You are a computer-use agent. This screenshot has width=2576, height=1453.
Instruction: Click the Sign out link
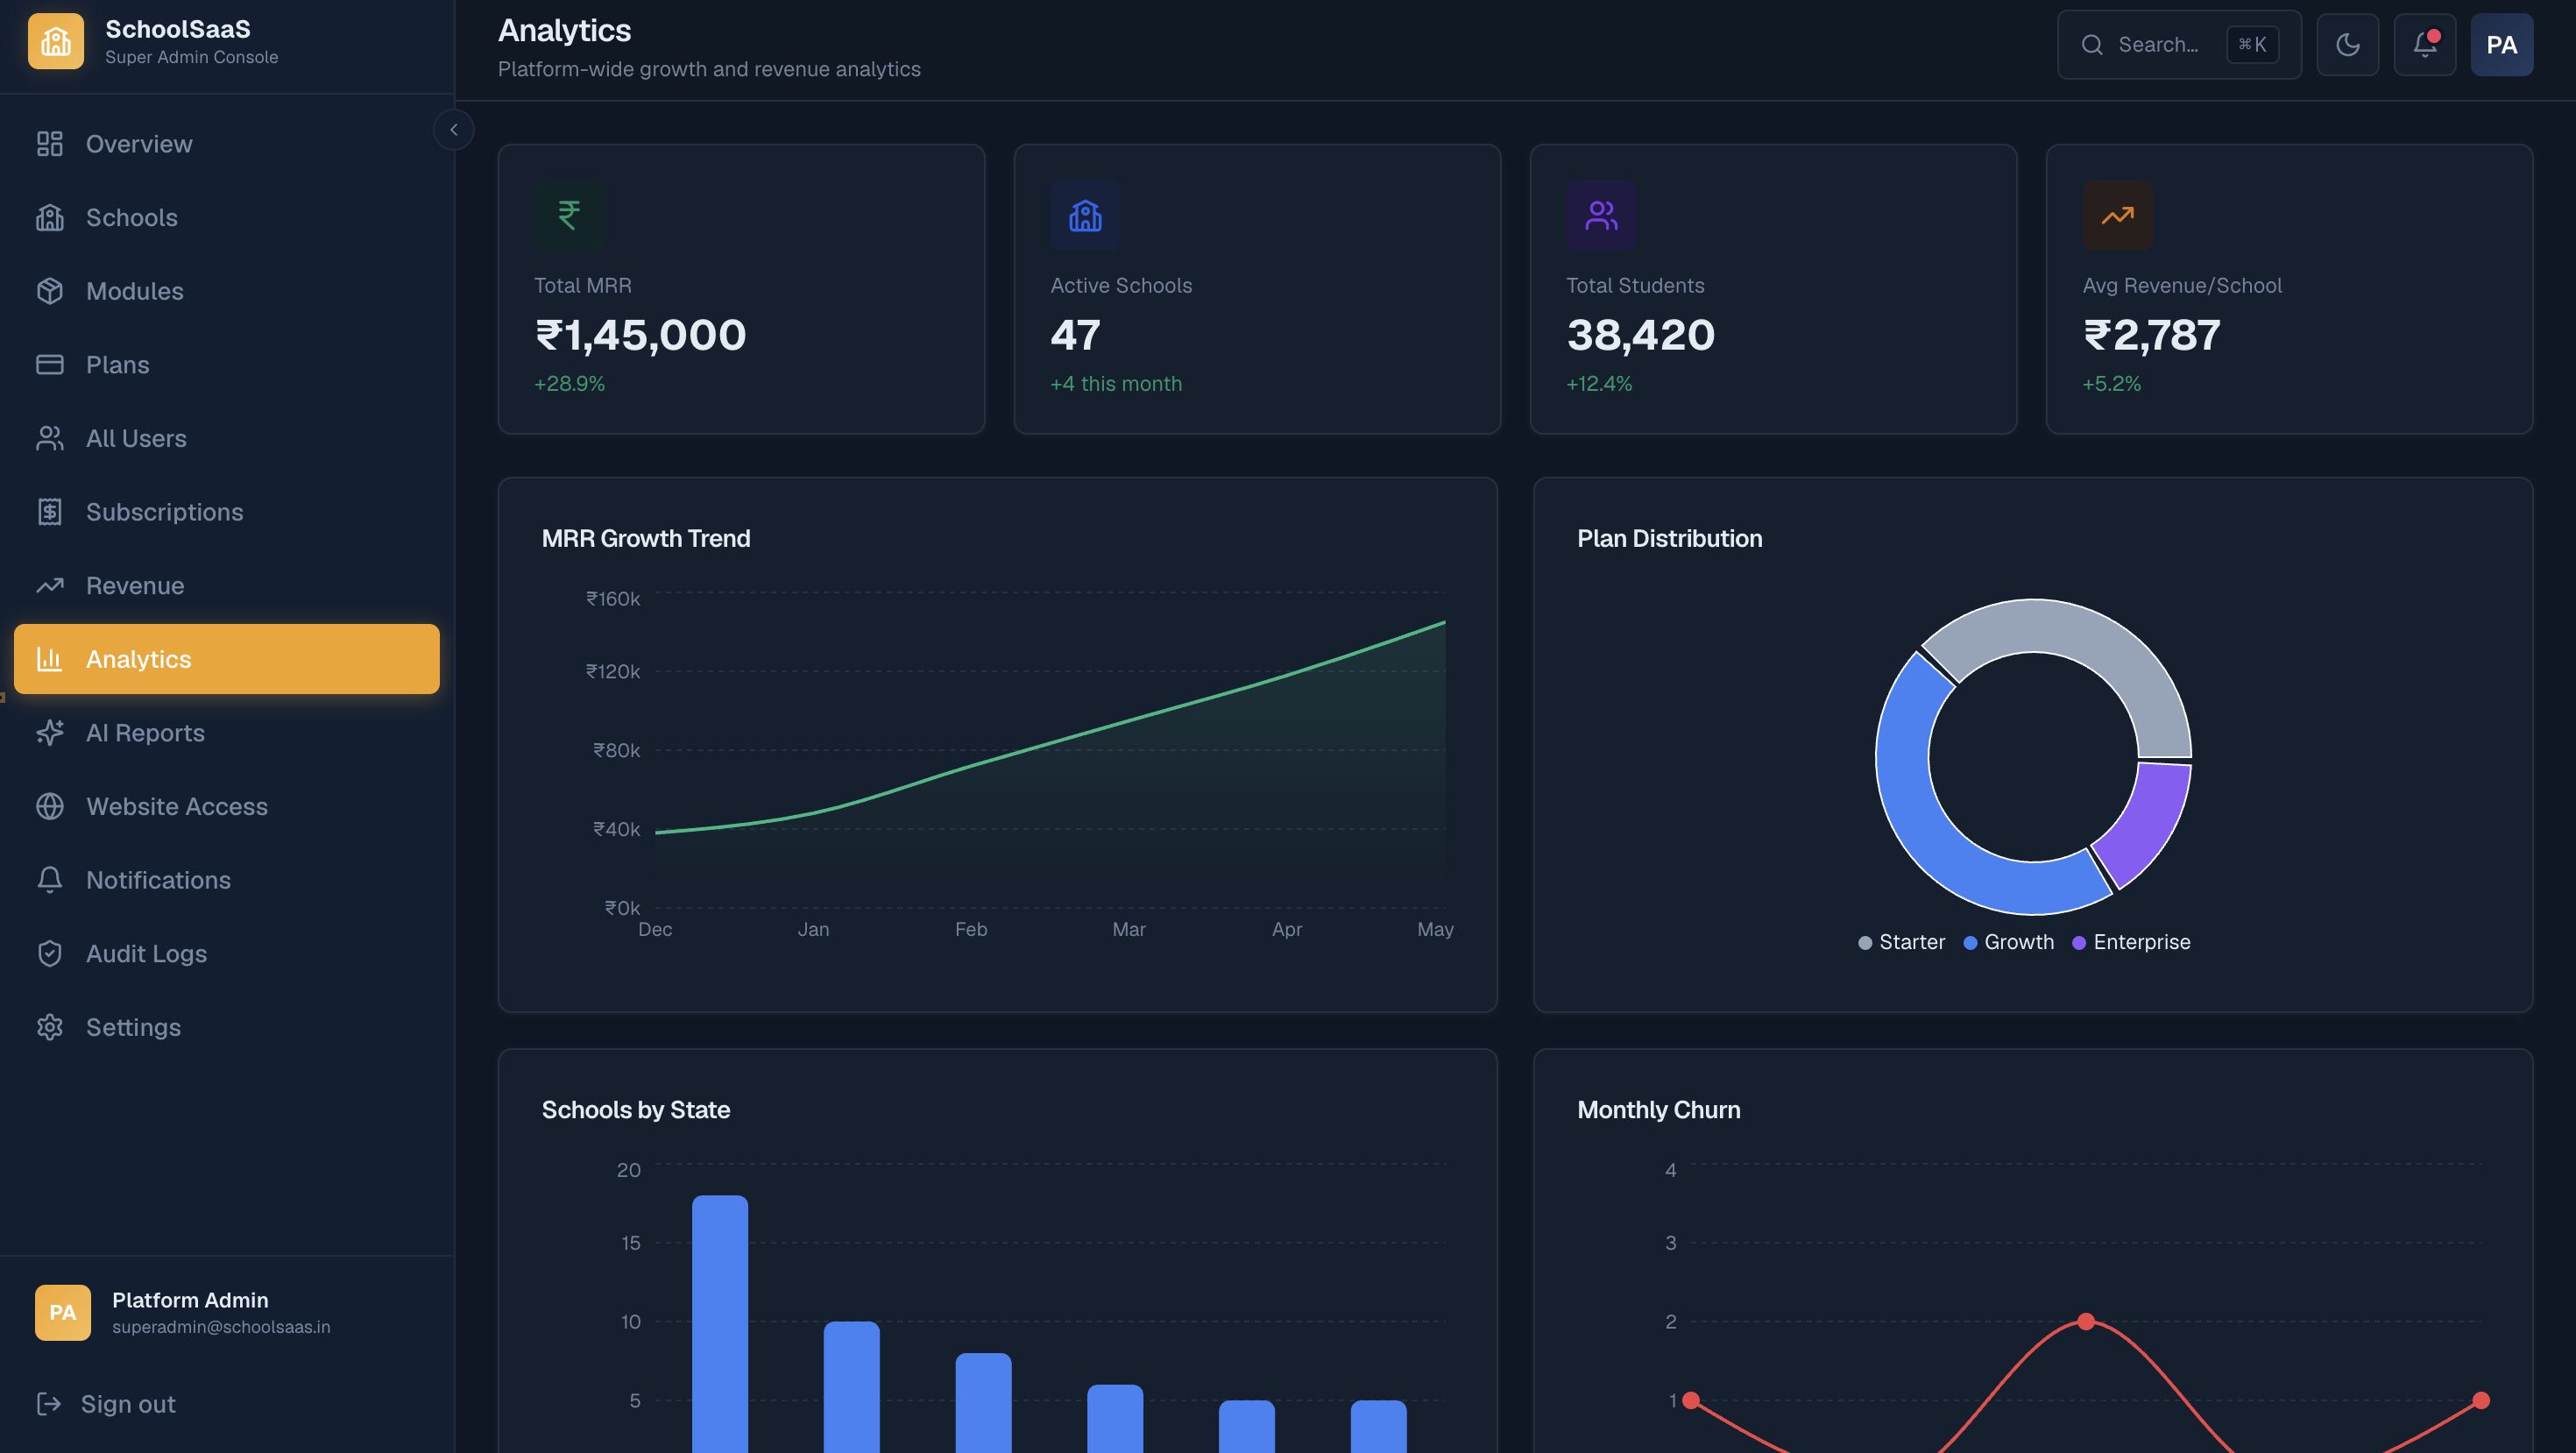[128, 1404]
